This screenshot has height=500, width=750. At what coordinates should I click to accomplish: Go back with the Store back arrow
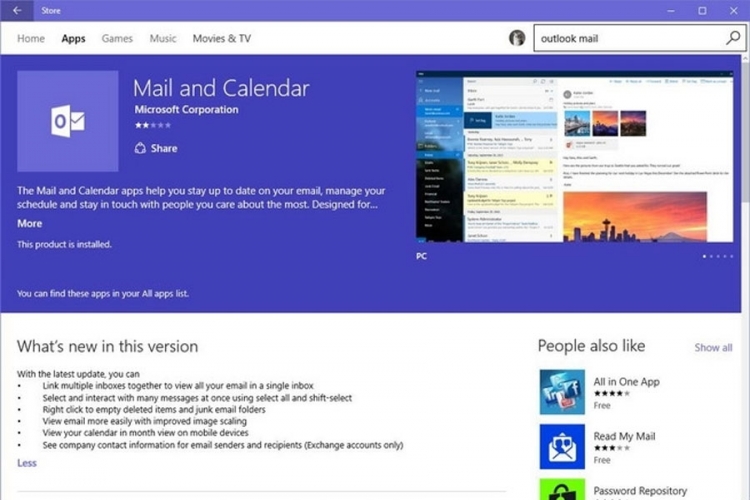17,10
